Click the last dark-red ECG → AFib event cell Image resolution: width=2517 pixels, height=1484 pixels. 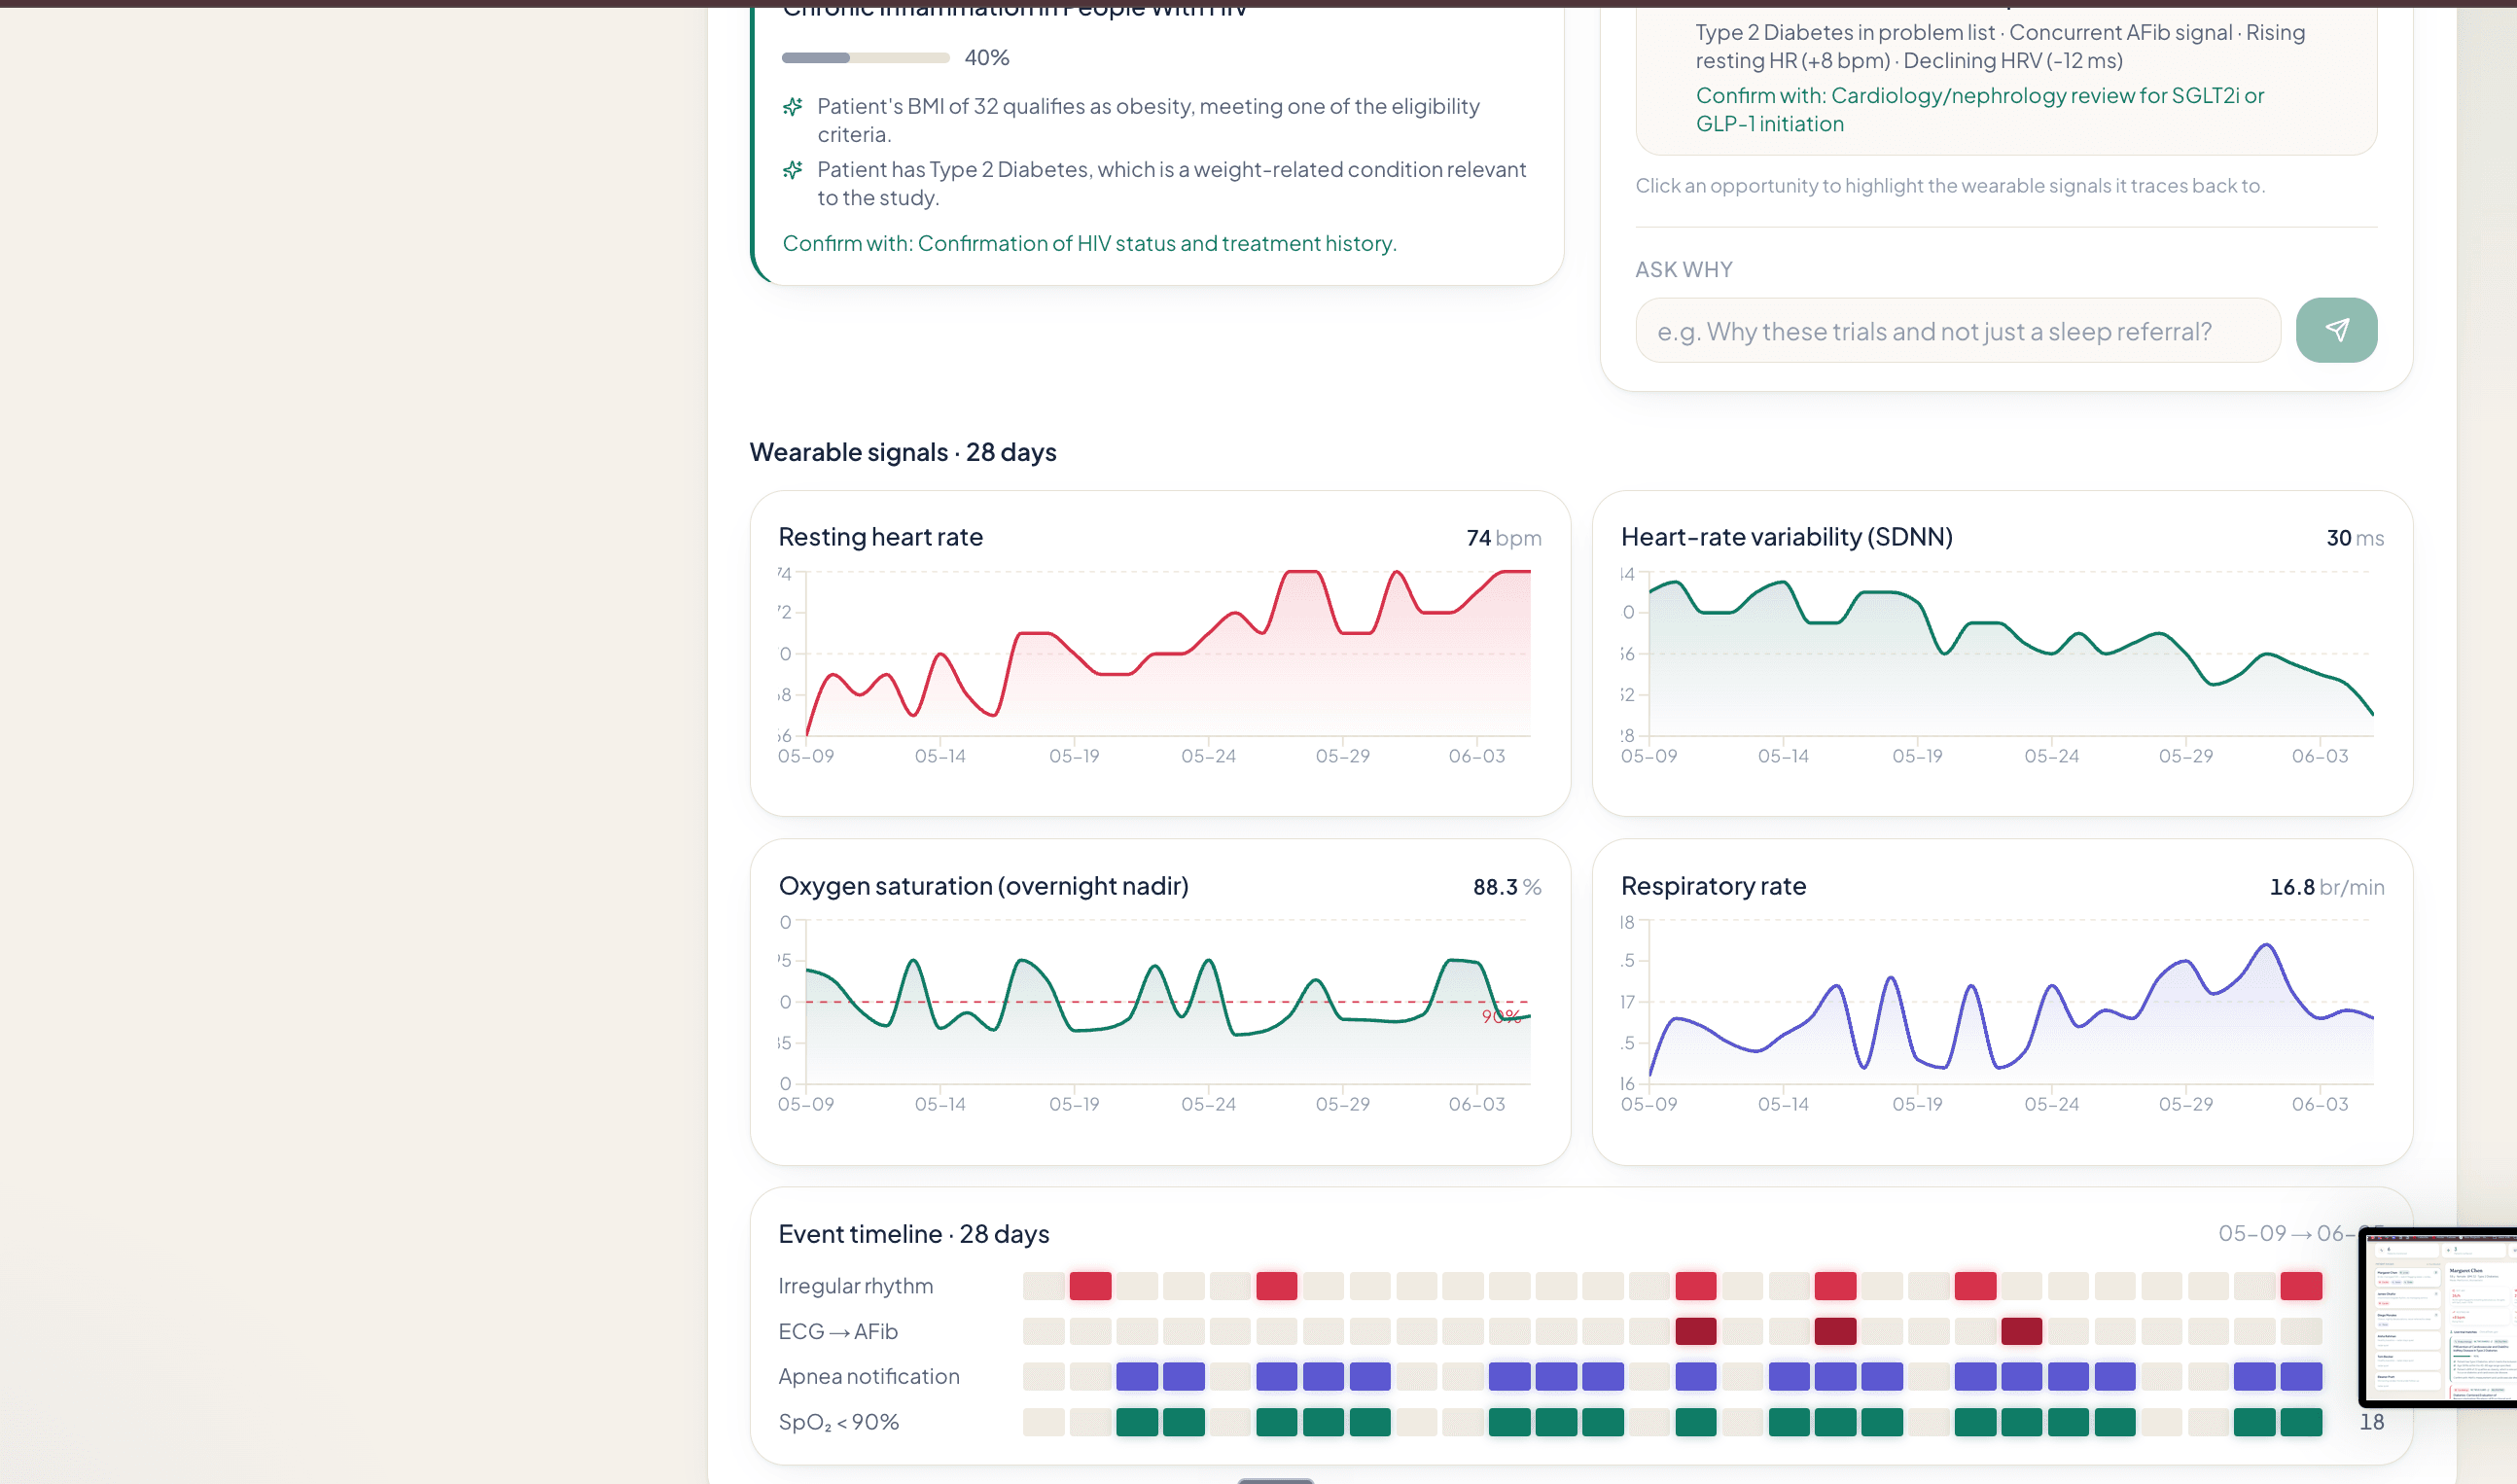pyautogui.click(x=2021, y=1331)
